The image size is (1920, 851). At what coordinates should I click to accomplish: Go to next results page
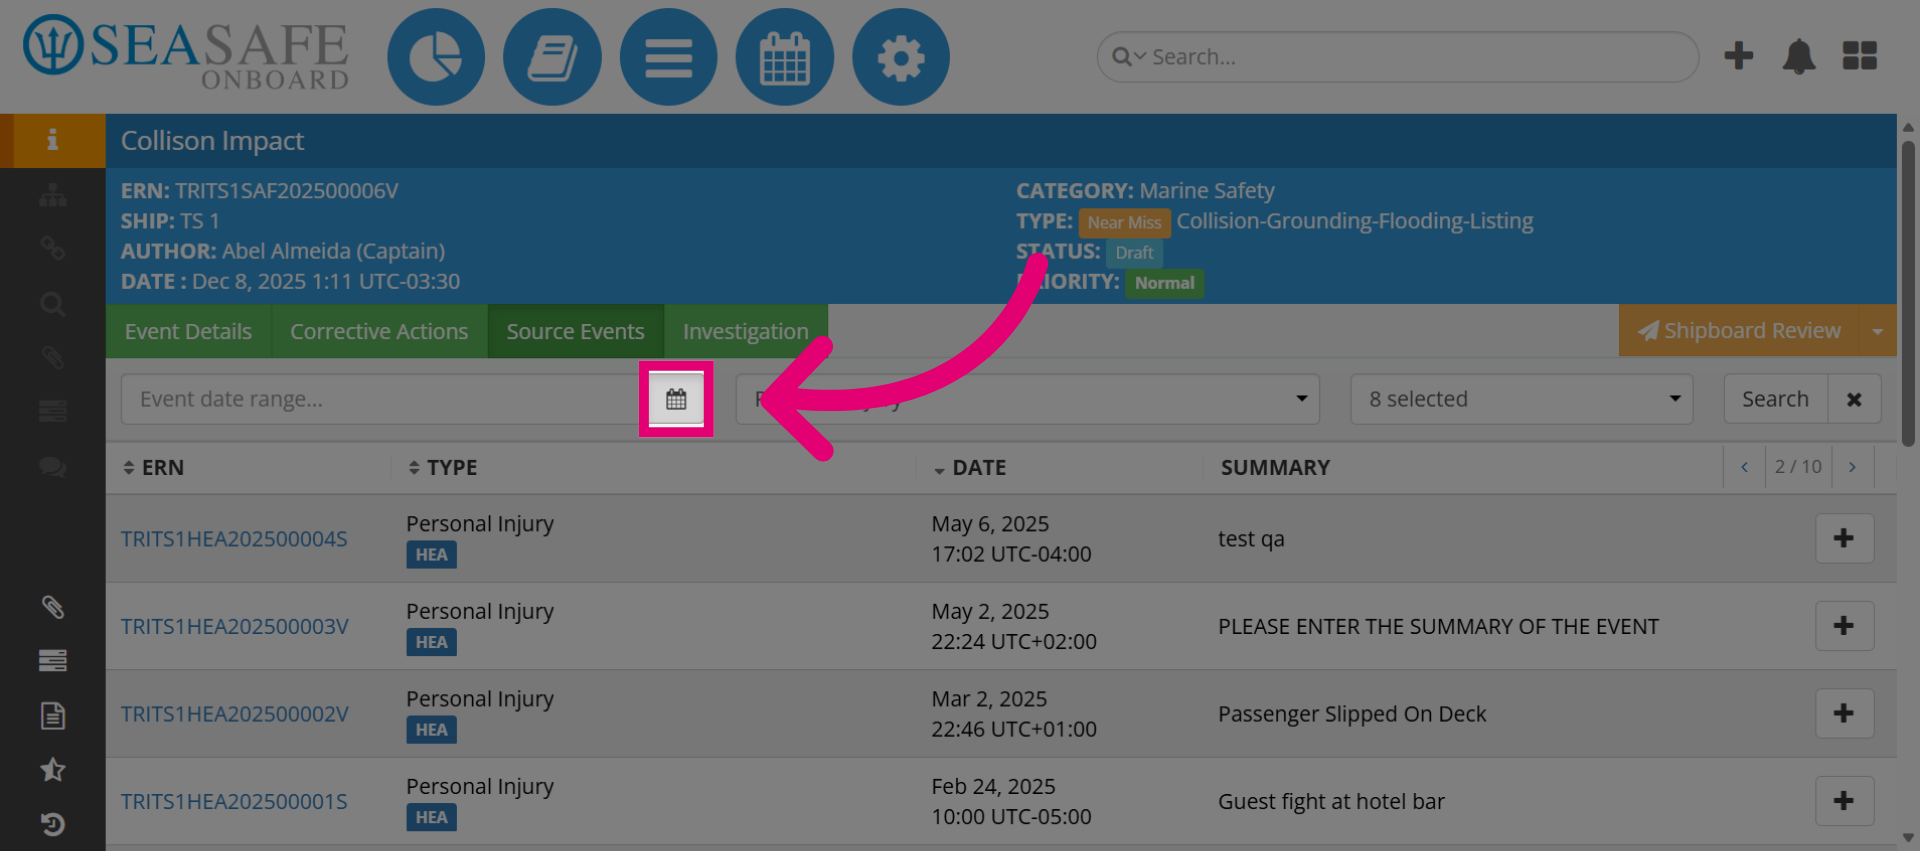coord(1852,467)
